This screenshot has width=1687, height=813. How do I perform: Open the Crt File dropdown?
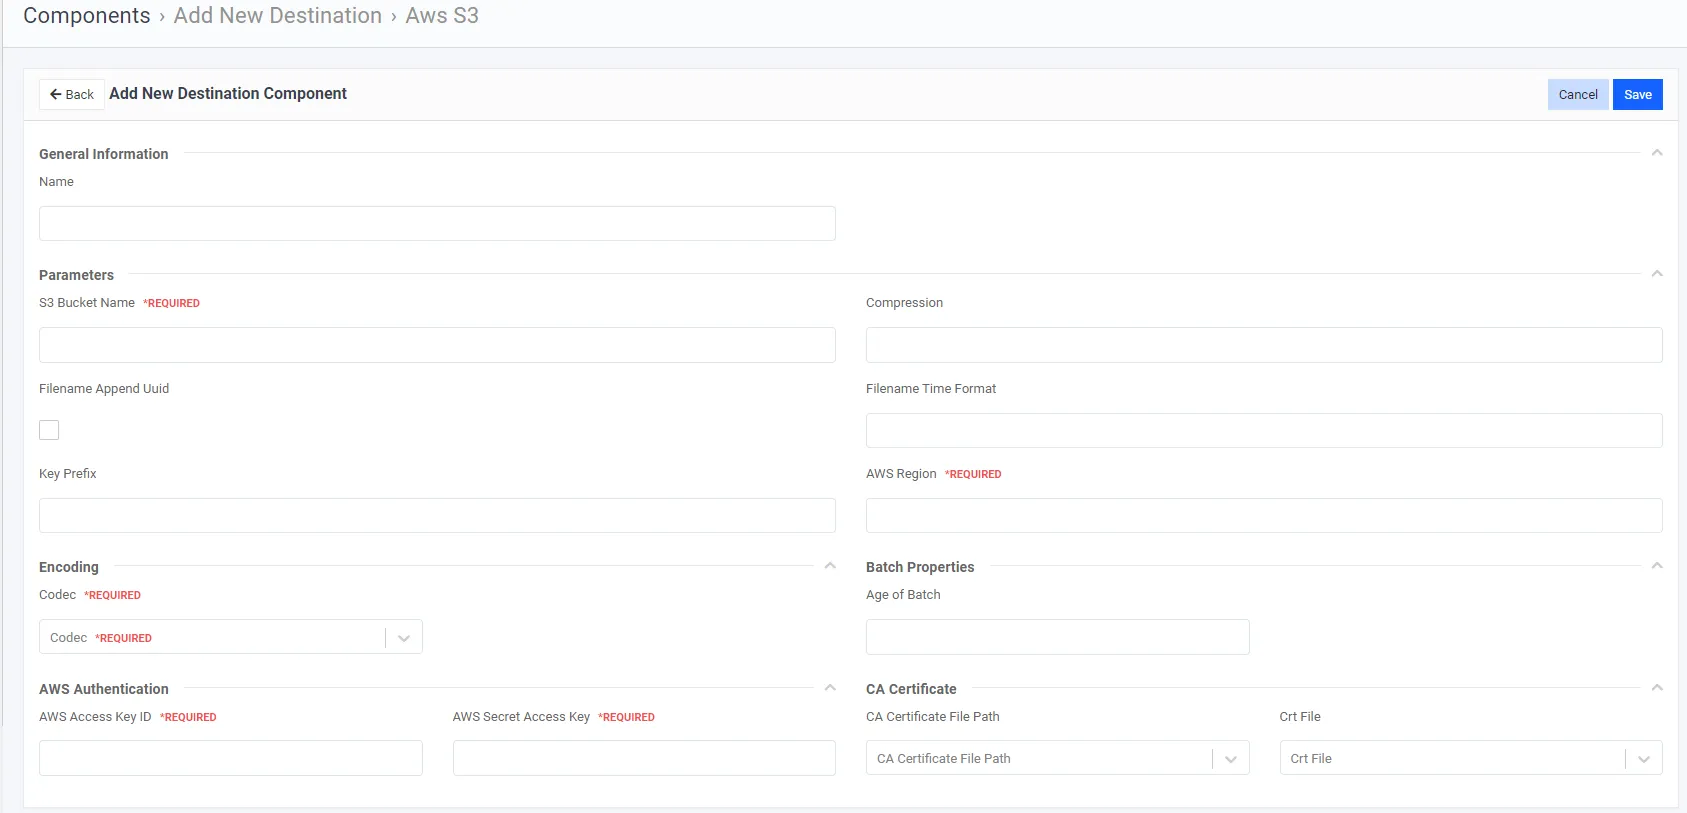pyautogui.click(x=1471, y=758)
